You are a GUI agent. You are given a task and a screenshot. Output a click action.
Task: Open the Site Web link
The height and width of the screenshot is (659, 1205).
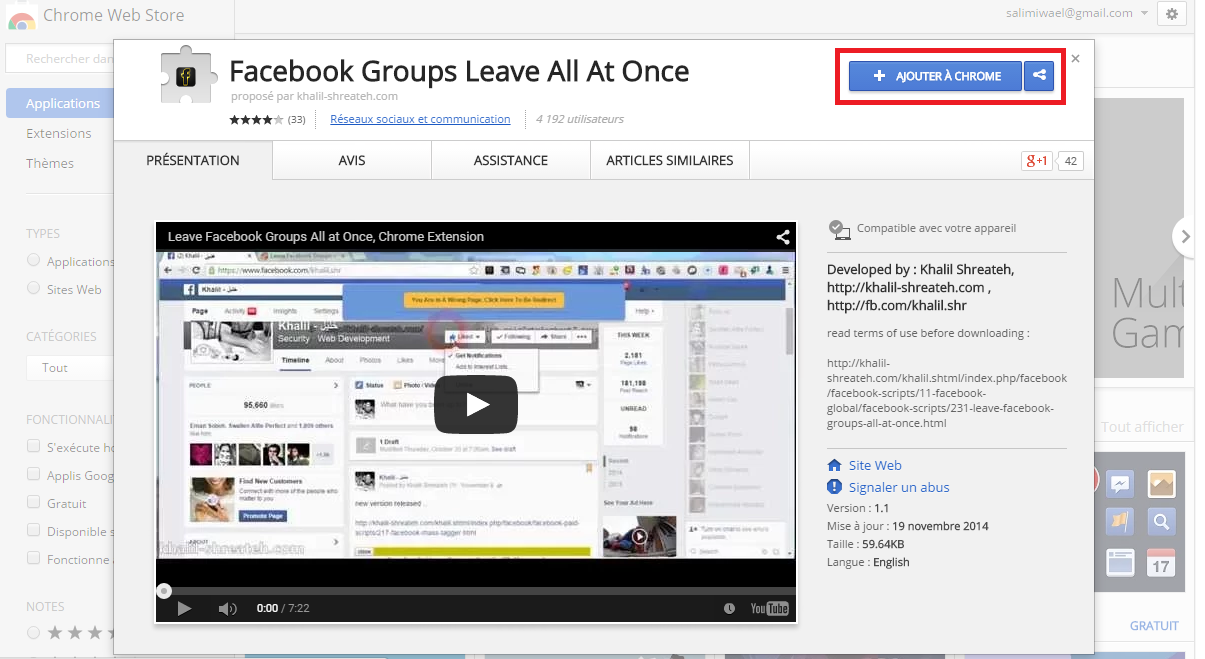point(875,465)
